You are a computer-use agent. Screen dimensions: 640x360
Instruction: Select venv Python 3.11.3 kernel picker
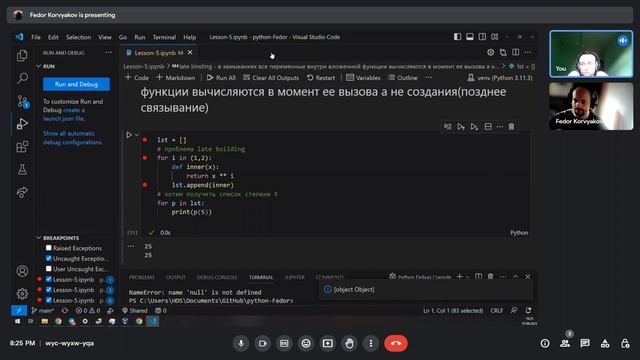coord(500,78)
